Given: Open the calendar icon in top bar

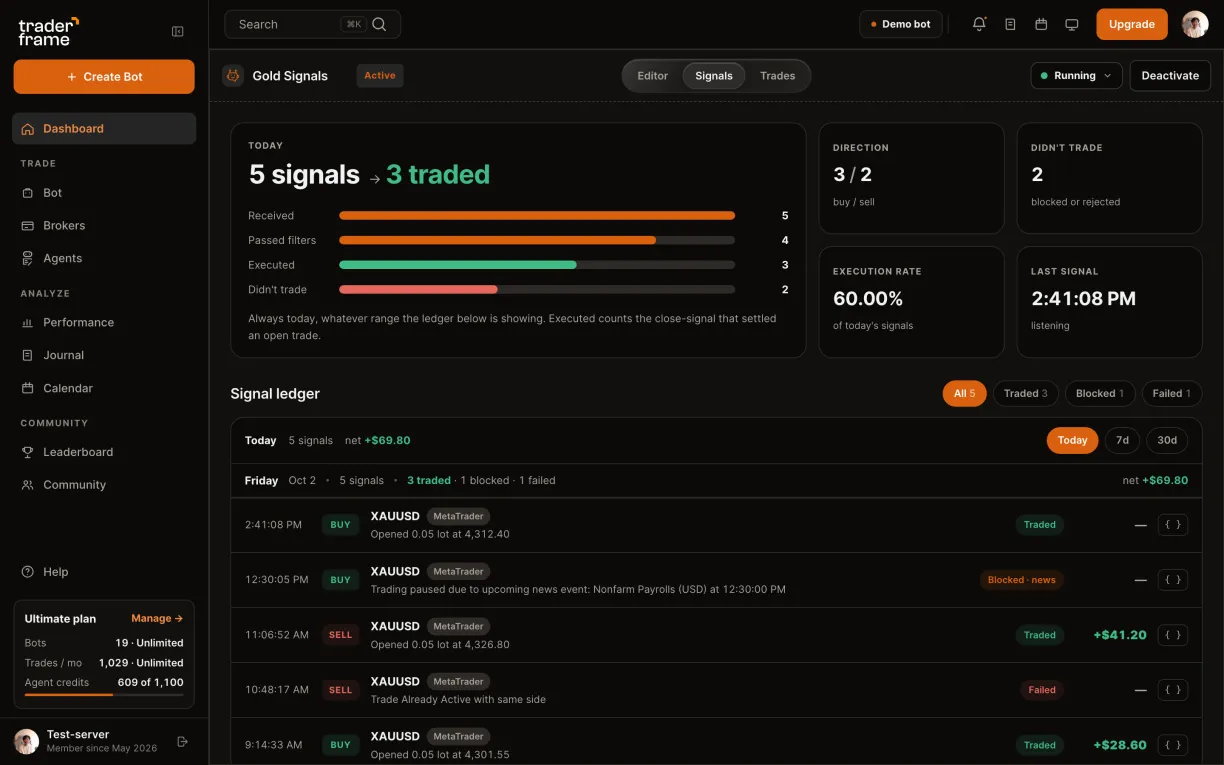Looking at the screenshot, I should (x=1041, y=24).
